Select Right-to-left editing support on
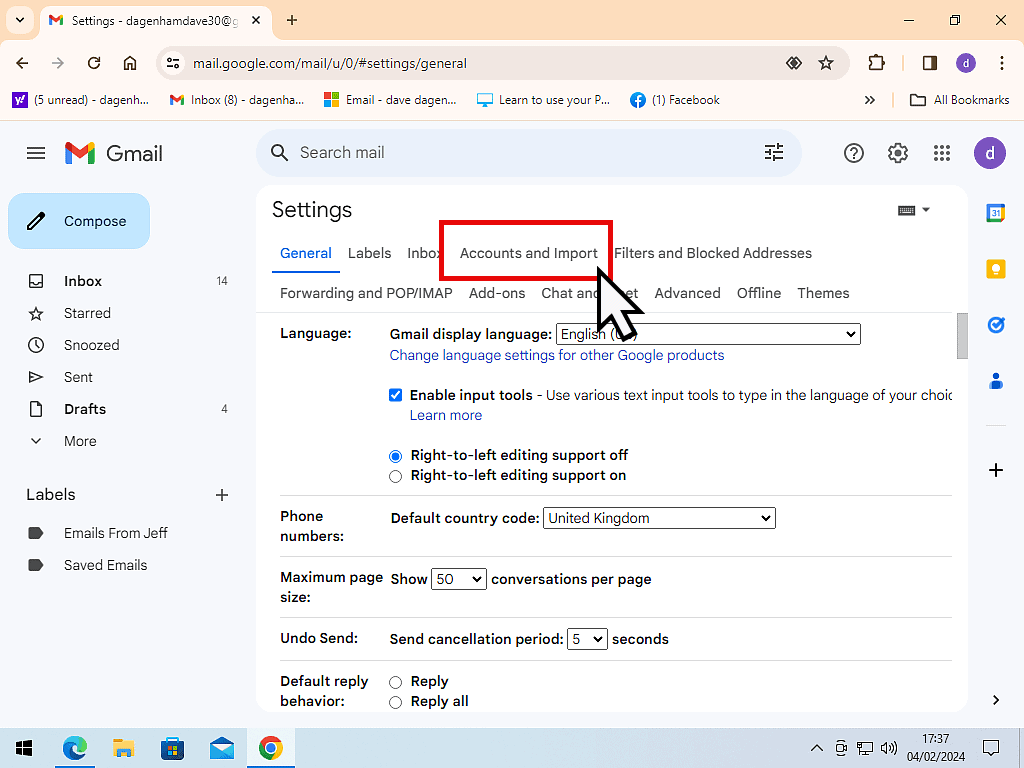Screen dimensions: 1024x768 pos(396,476)
